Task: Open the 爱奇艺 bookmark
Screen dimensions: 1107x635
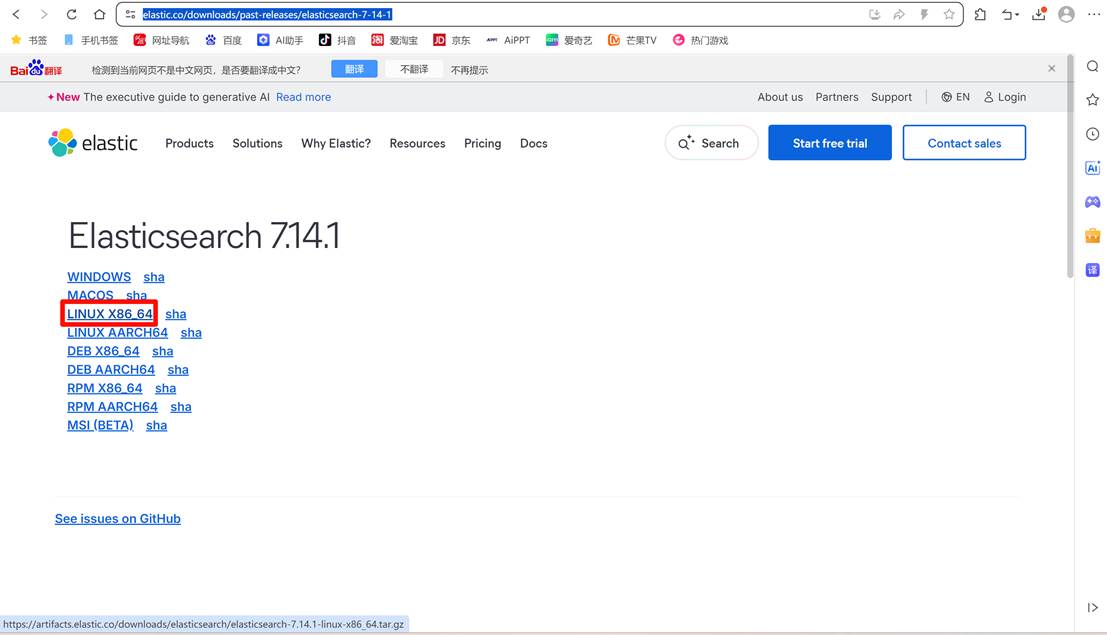Action: (x=569, y=40)
